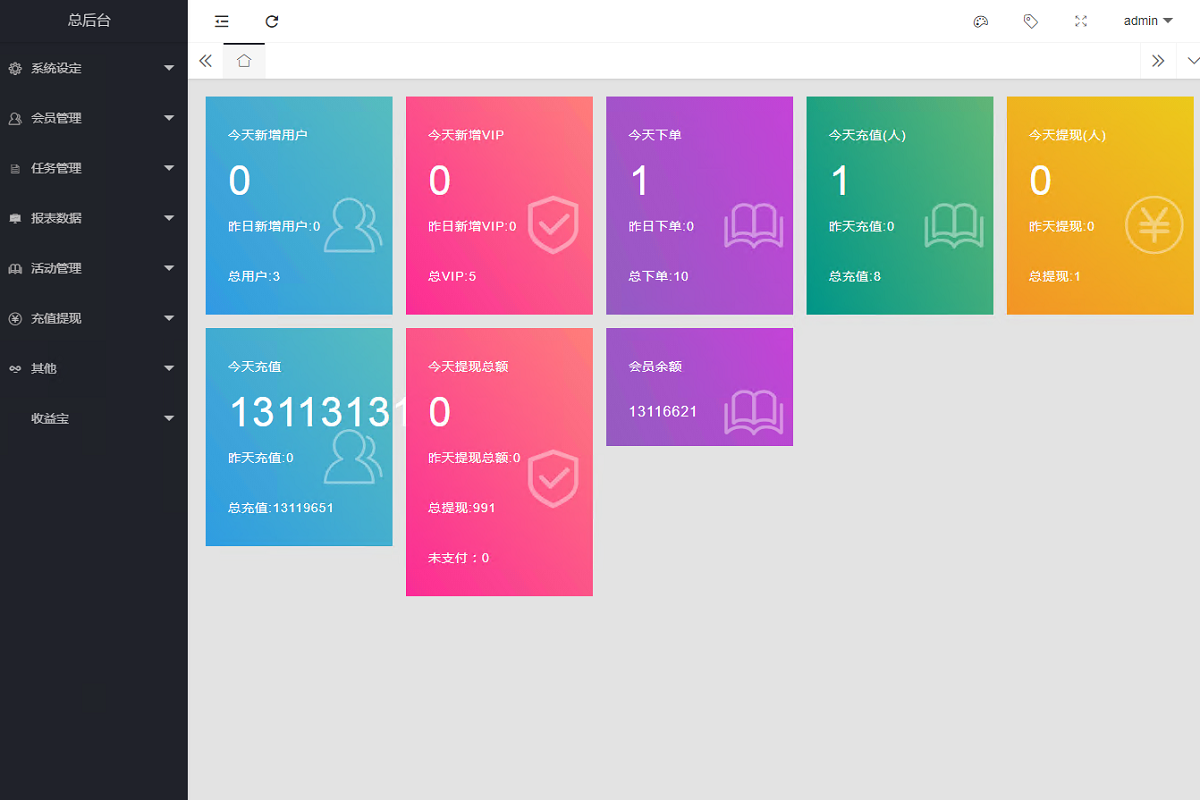This screenshot has width=1200, height=800.
Task: Open the theme palette icon
Action: [981, 21]
